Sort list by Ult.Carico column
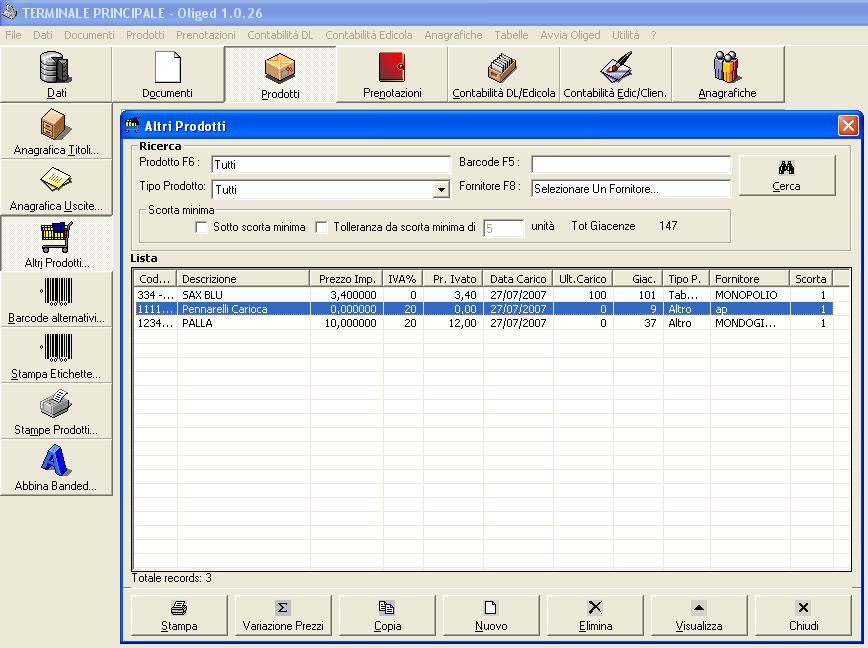This screenshot has height=648, width=868. click(583, 279)
